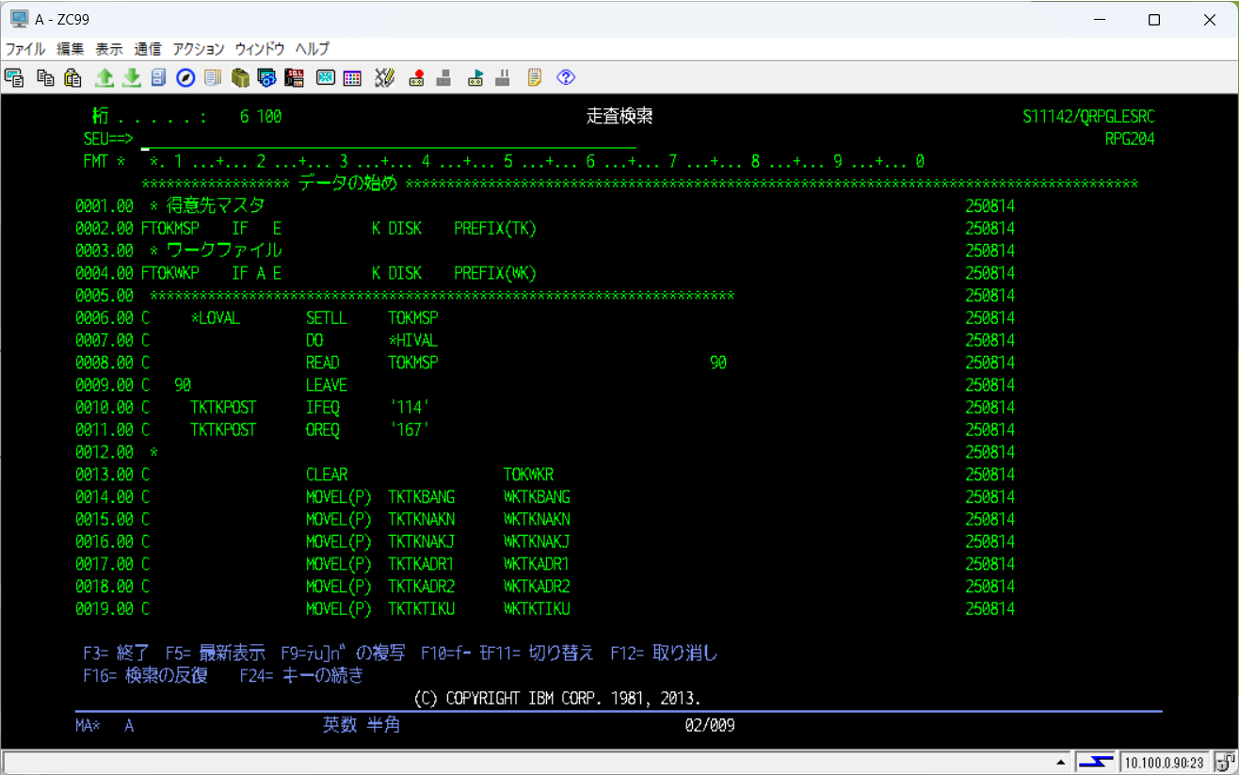Click the 走査検索 screen title
This screenshot has height=776, width=1240.
tap(620, 117)
